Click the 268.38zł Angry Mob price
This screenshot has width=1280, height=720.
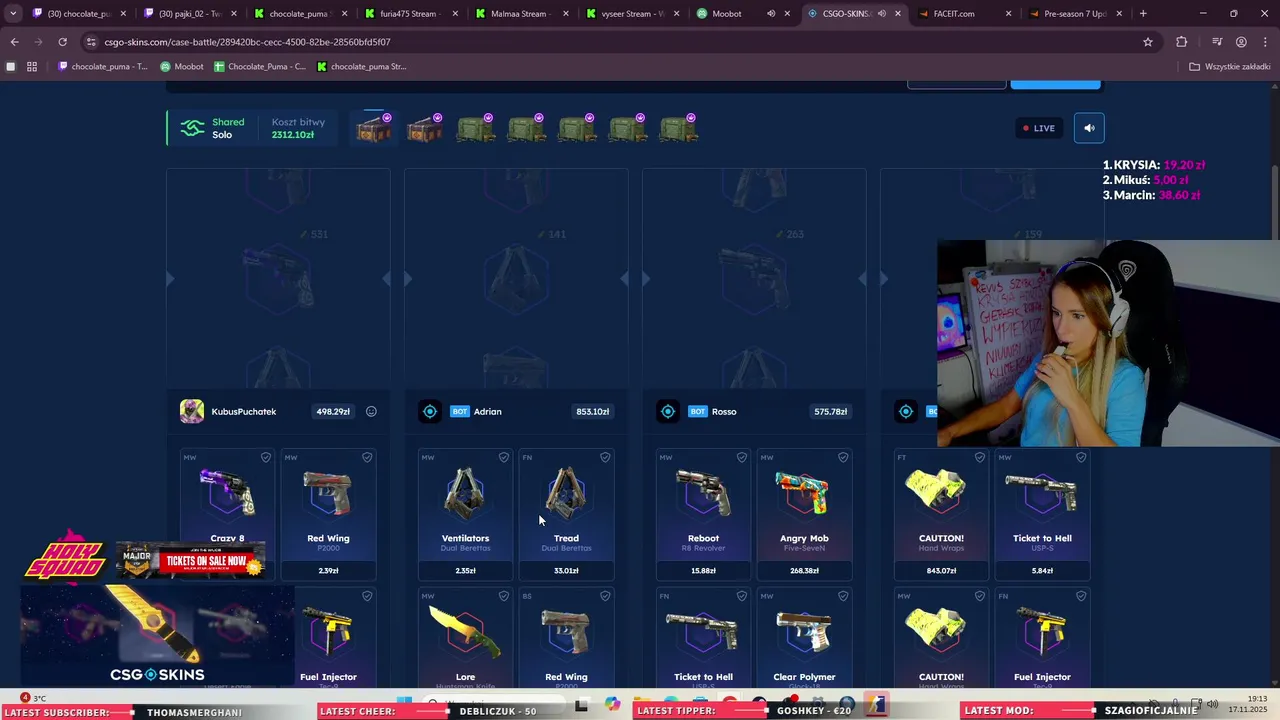point(804,571)
